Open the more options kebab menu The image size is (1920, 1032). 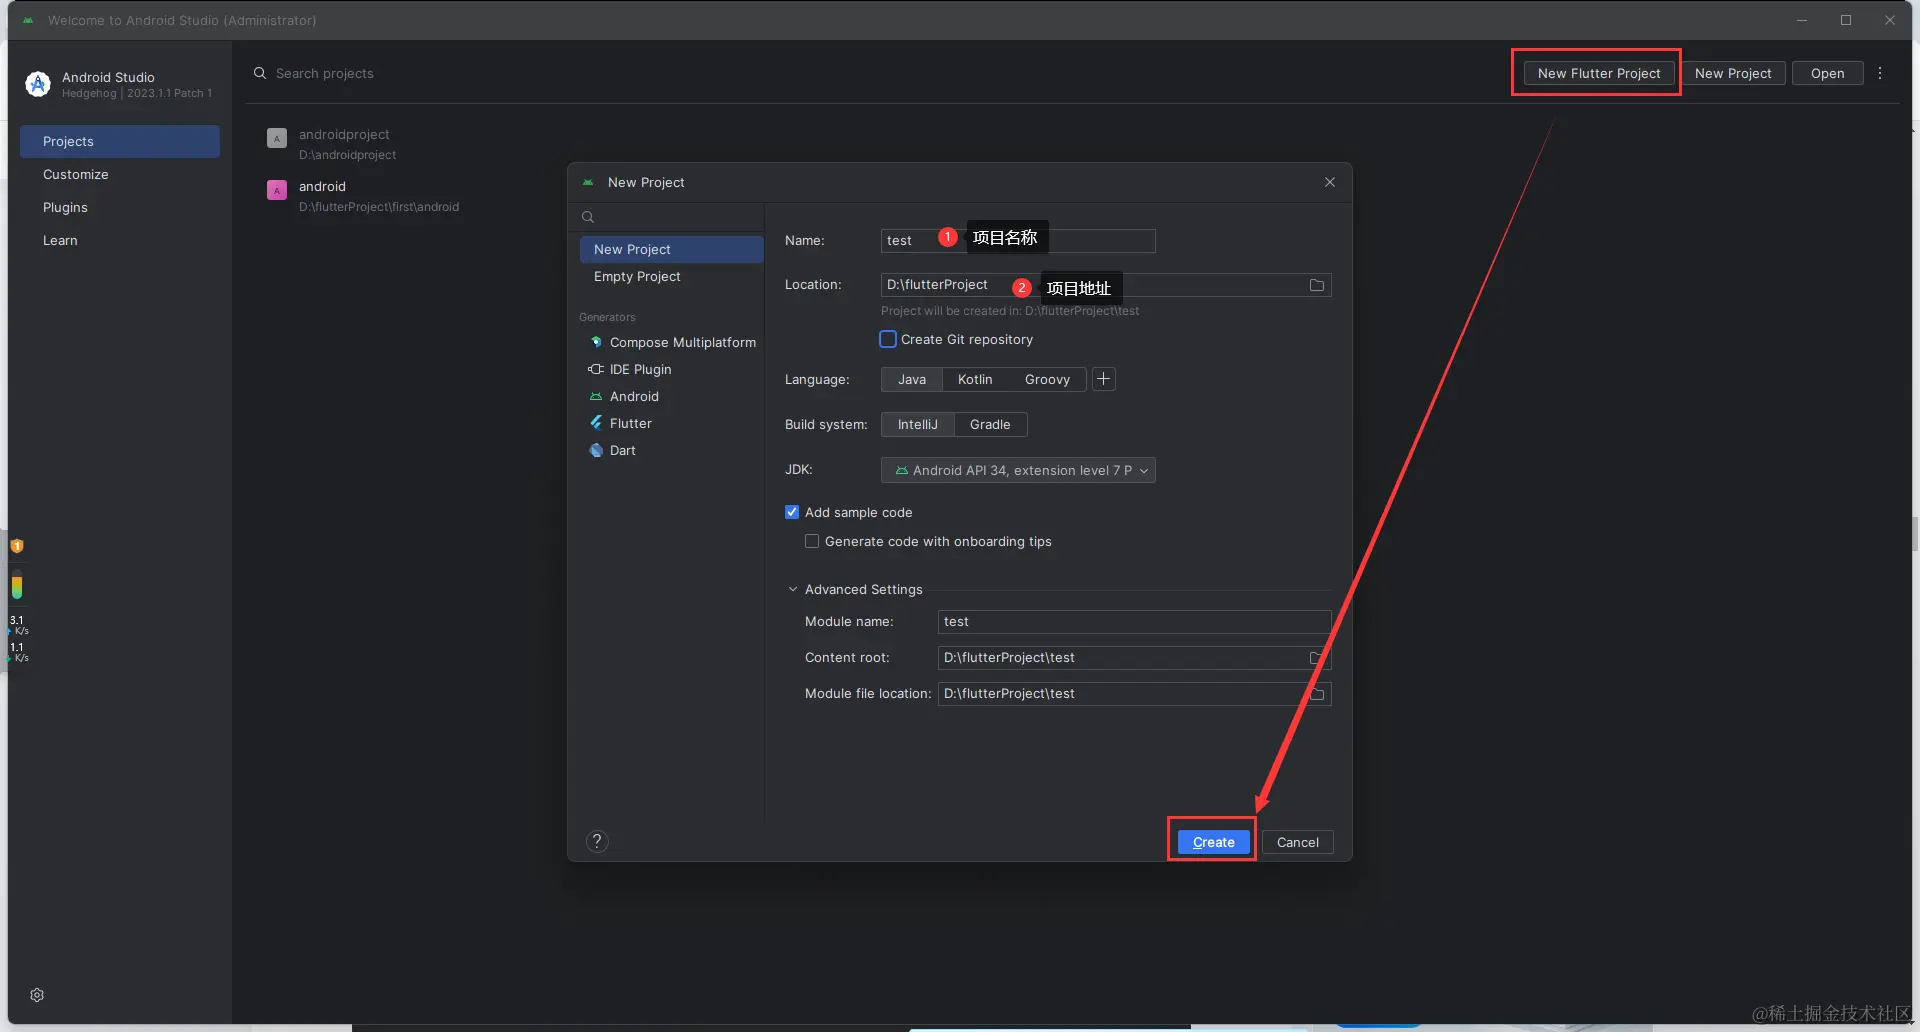(x=1880, y=73)
